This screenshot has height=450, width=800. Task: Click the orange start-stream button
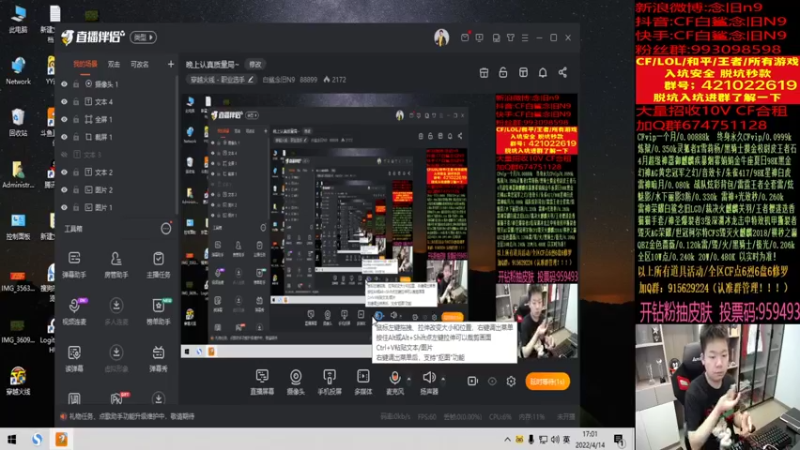pos(547,382)
